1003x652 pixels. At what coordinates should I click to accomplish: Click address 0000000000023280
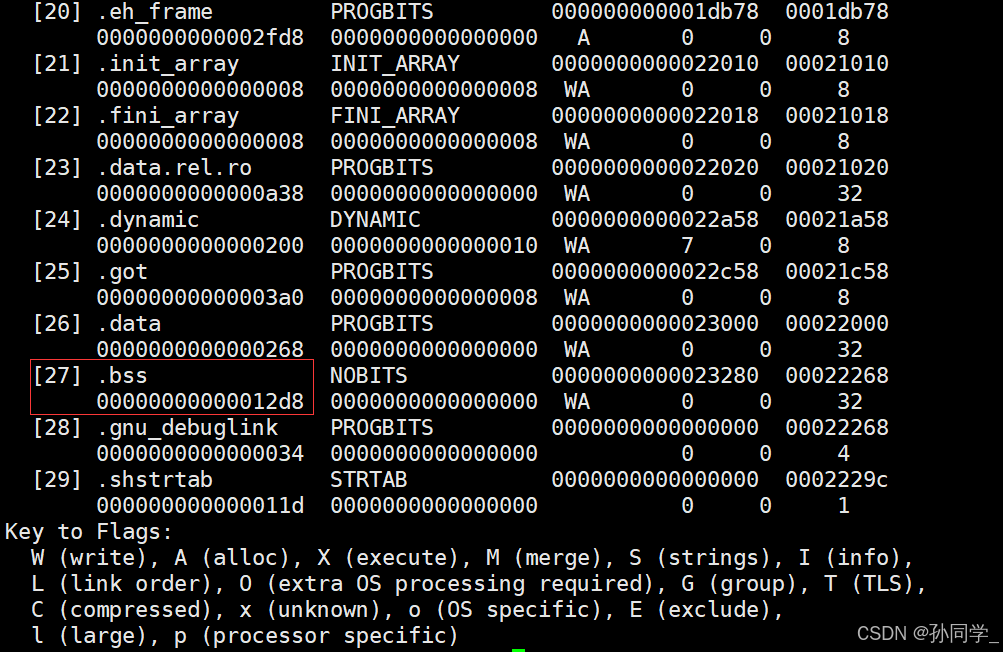(655, 376)
